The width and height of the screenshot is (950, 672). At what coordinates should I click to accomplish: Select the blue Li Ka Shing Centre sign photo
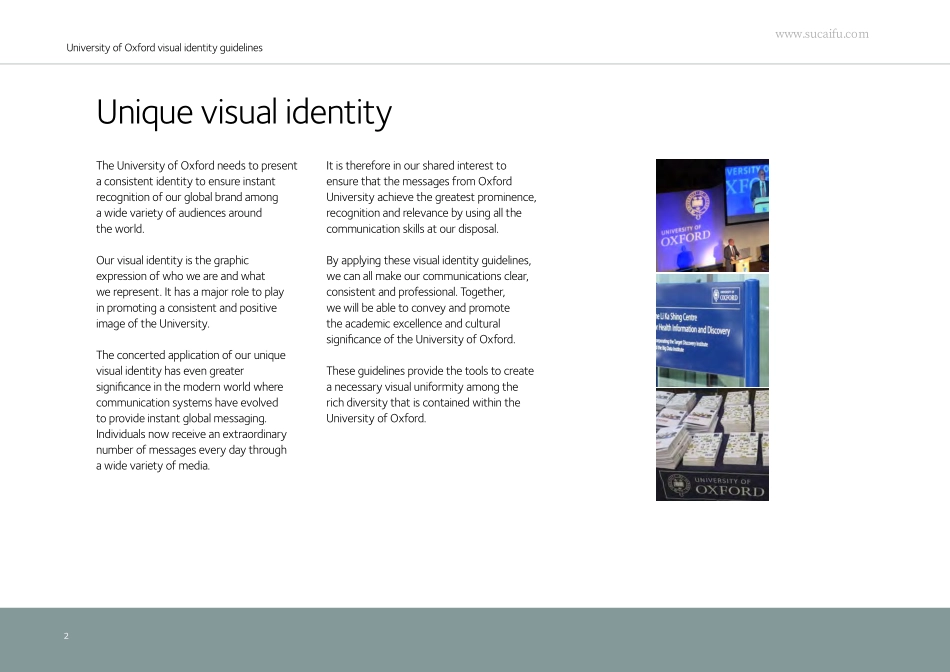[712, 331]
